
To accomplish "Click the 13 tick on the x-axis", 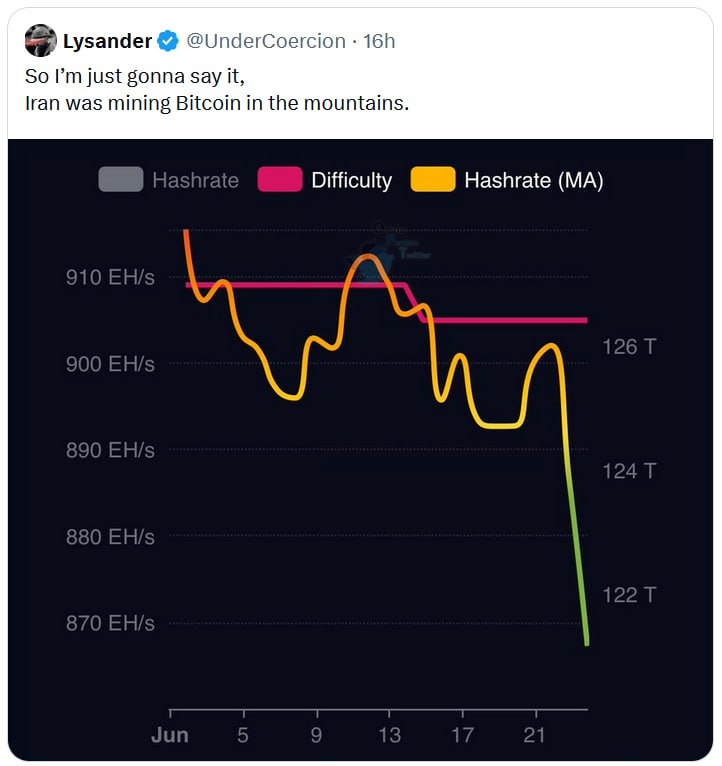I will click(389, 735).
